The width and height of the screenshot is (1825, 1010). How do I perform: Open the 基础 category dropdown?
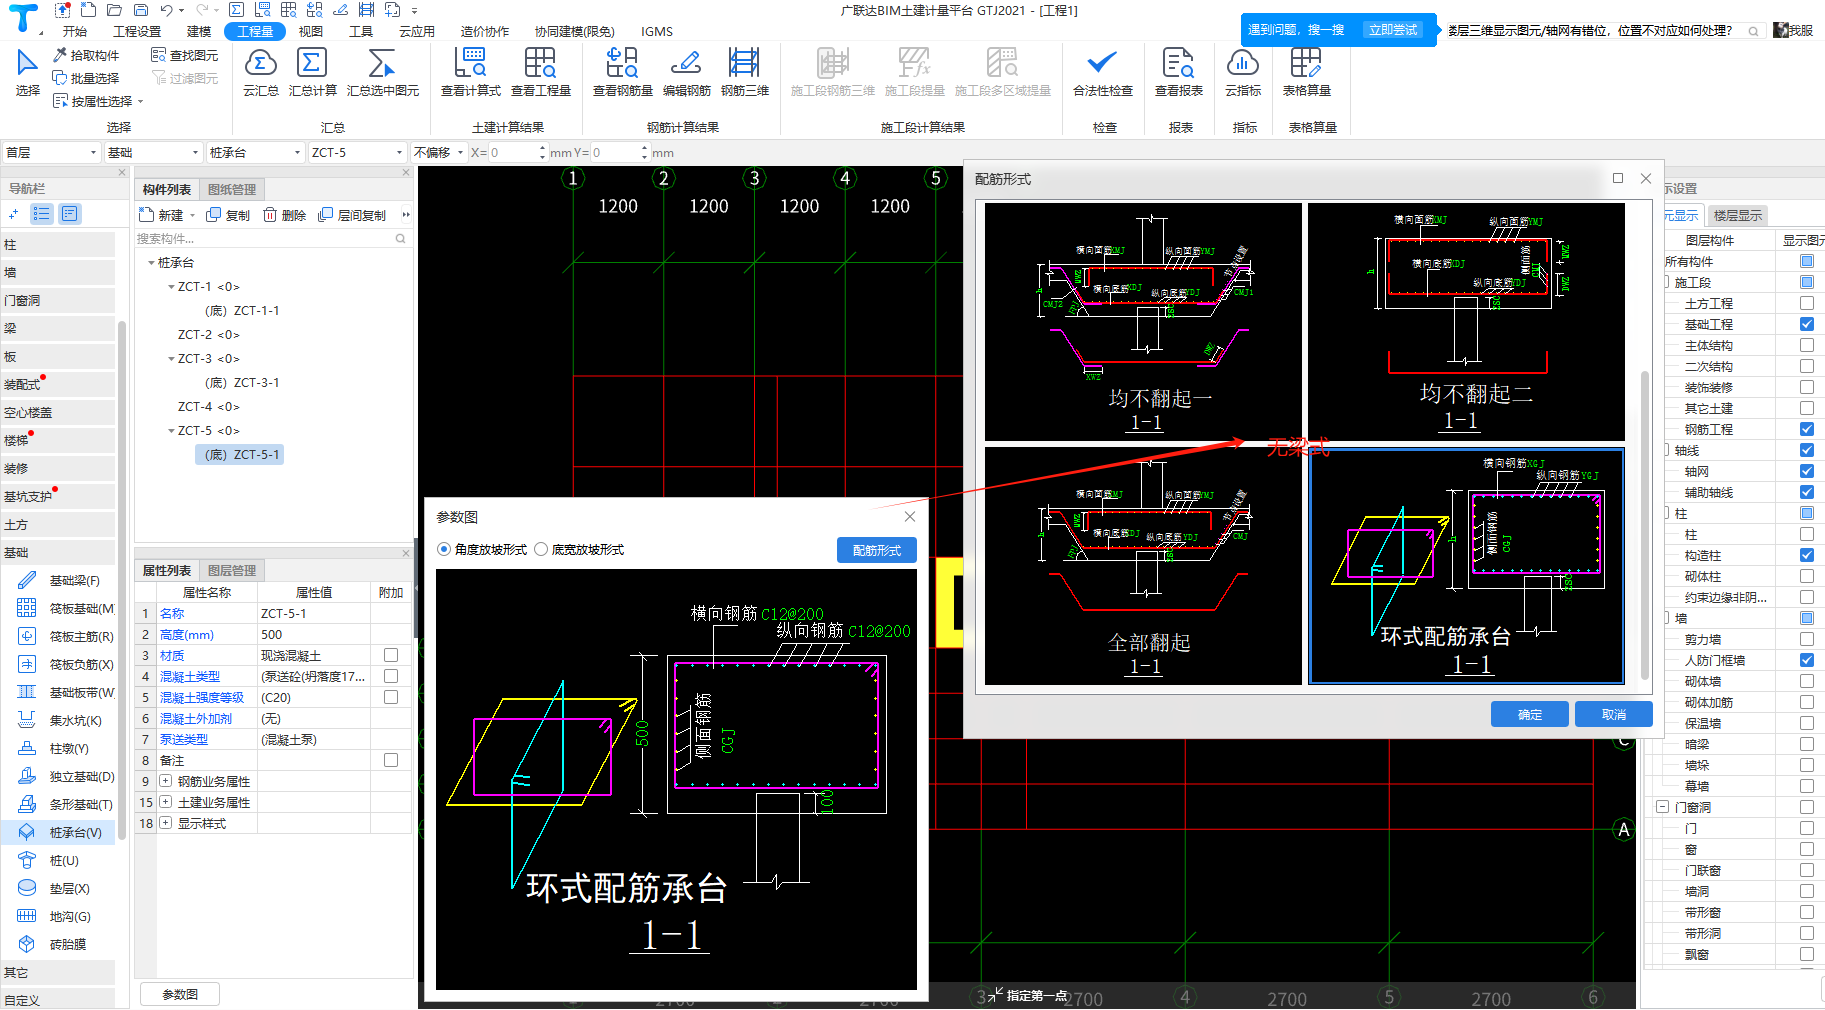tap(154, 152)
